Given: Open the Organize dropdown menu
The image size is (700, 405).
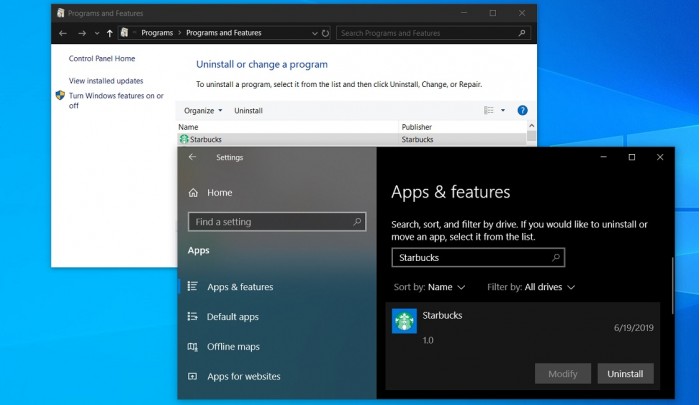Looking at the screenshot, I should coord(203,110).
